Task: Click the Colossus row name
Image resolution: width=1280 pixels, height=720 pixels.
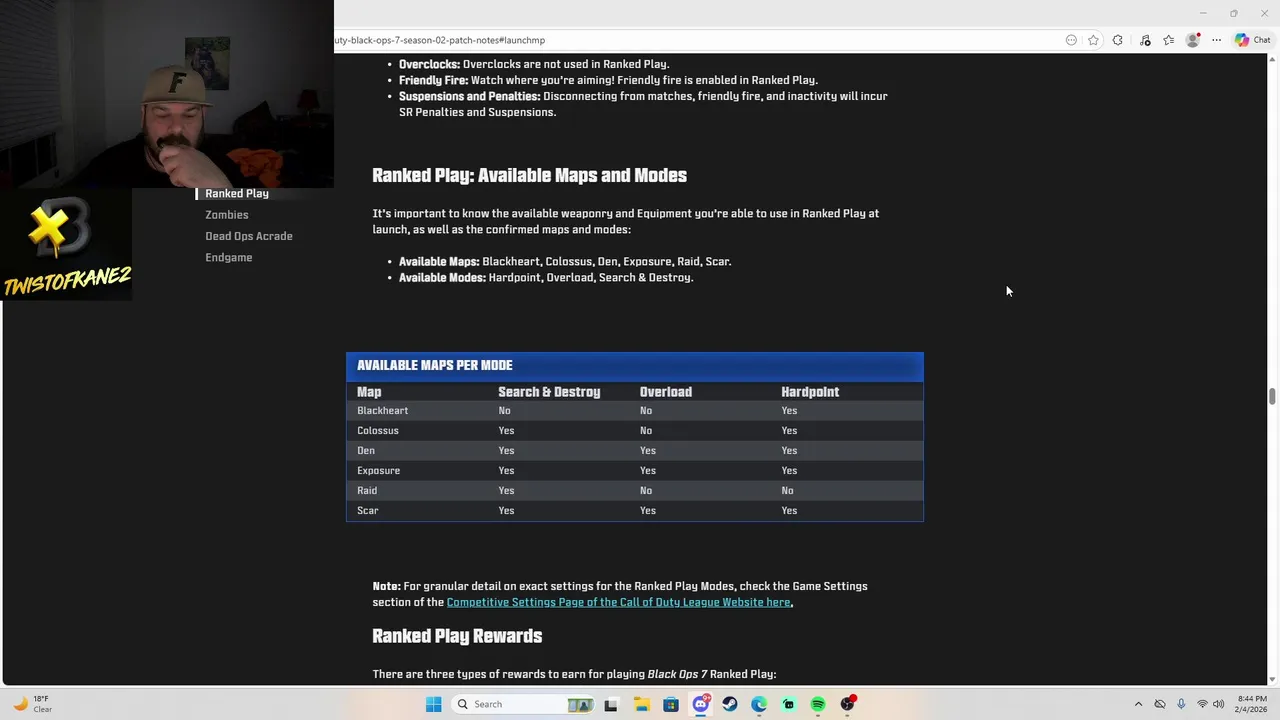Action: click(378, 431)
